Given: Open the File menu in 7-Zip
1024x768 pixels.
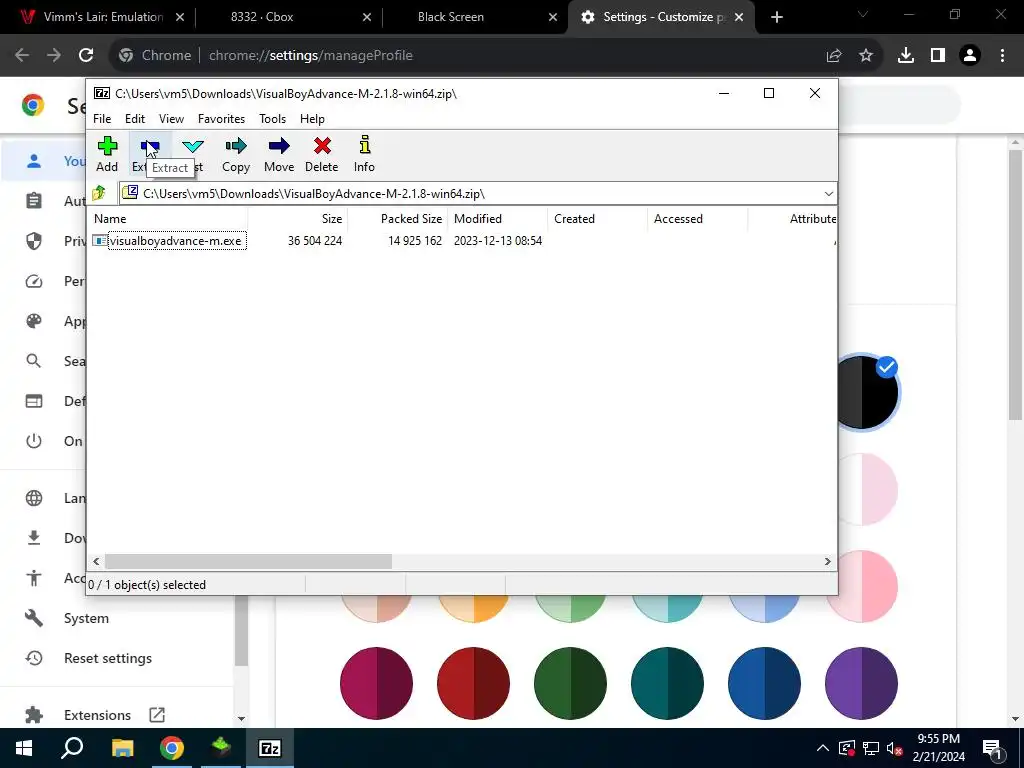Looking at the screenshot, I should pyautogui.click(x=102, y=119).
